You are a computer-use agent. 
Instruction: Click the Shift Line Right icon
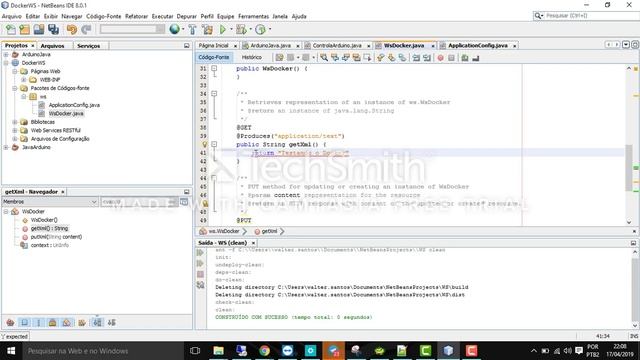click(427, 58)
